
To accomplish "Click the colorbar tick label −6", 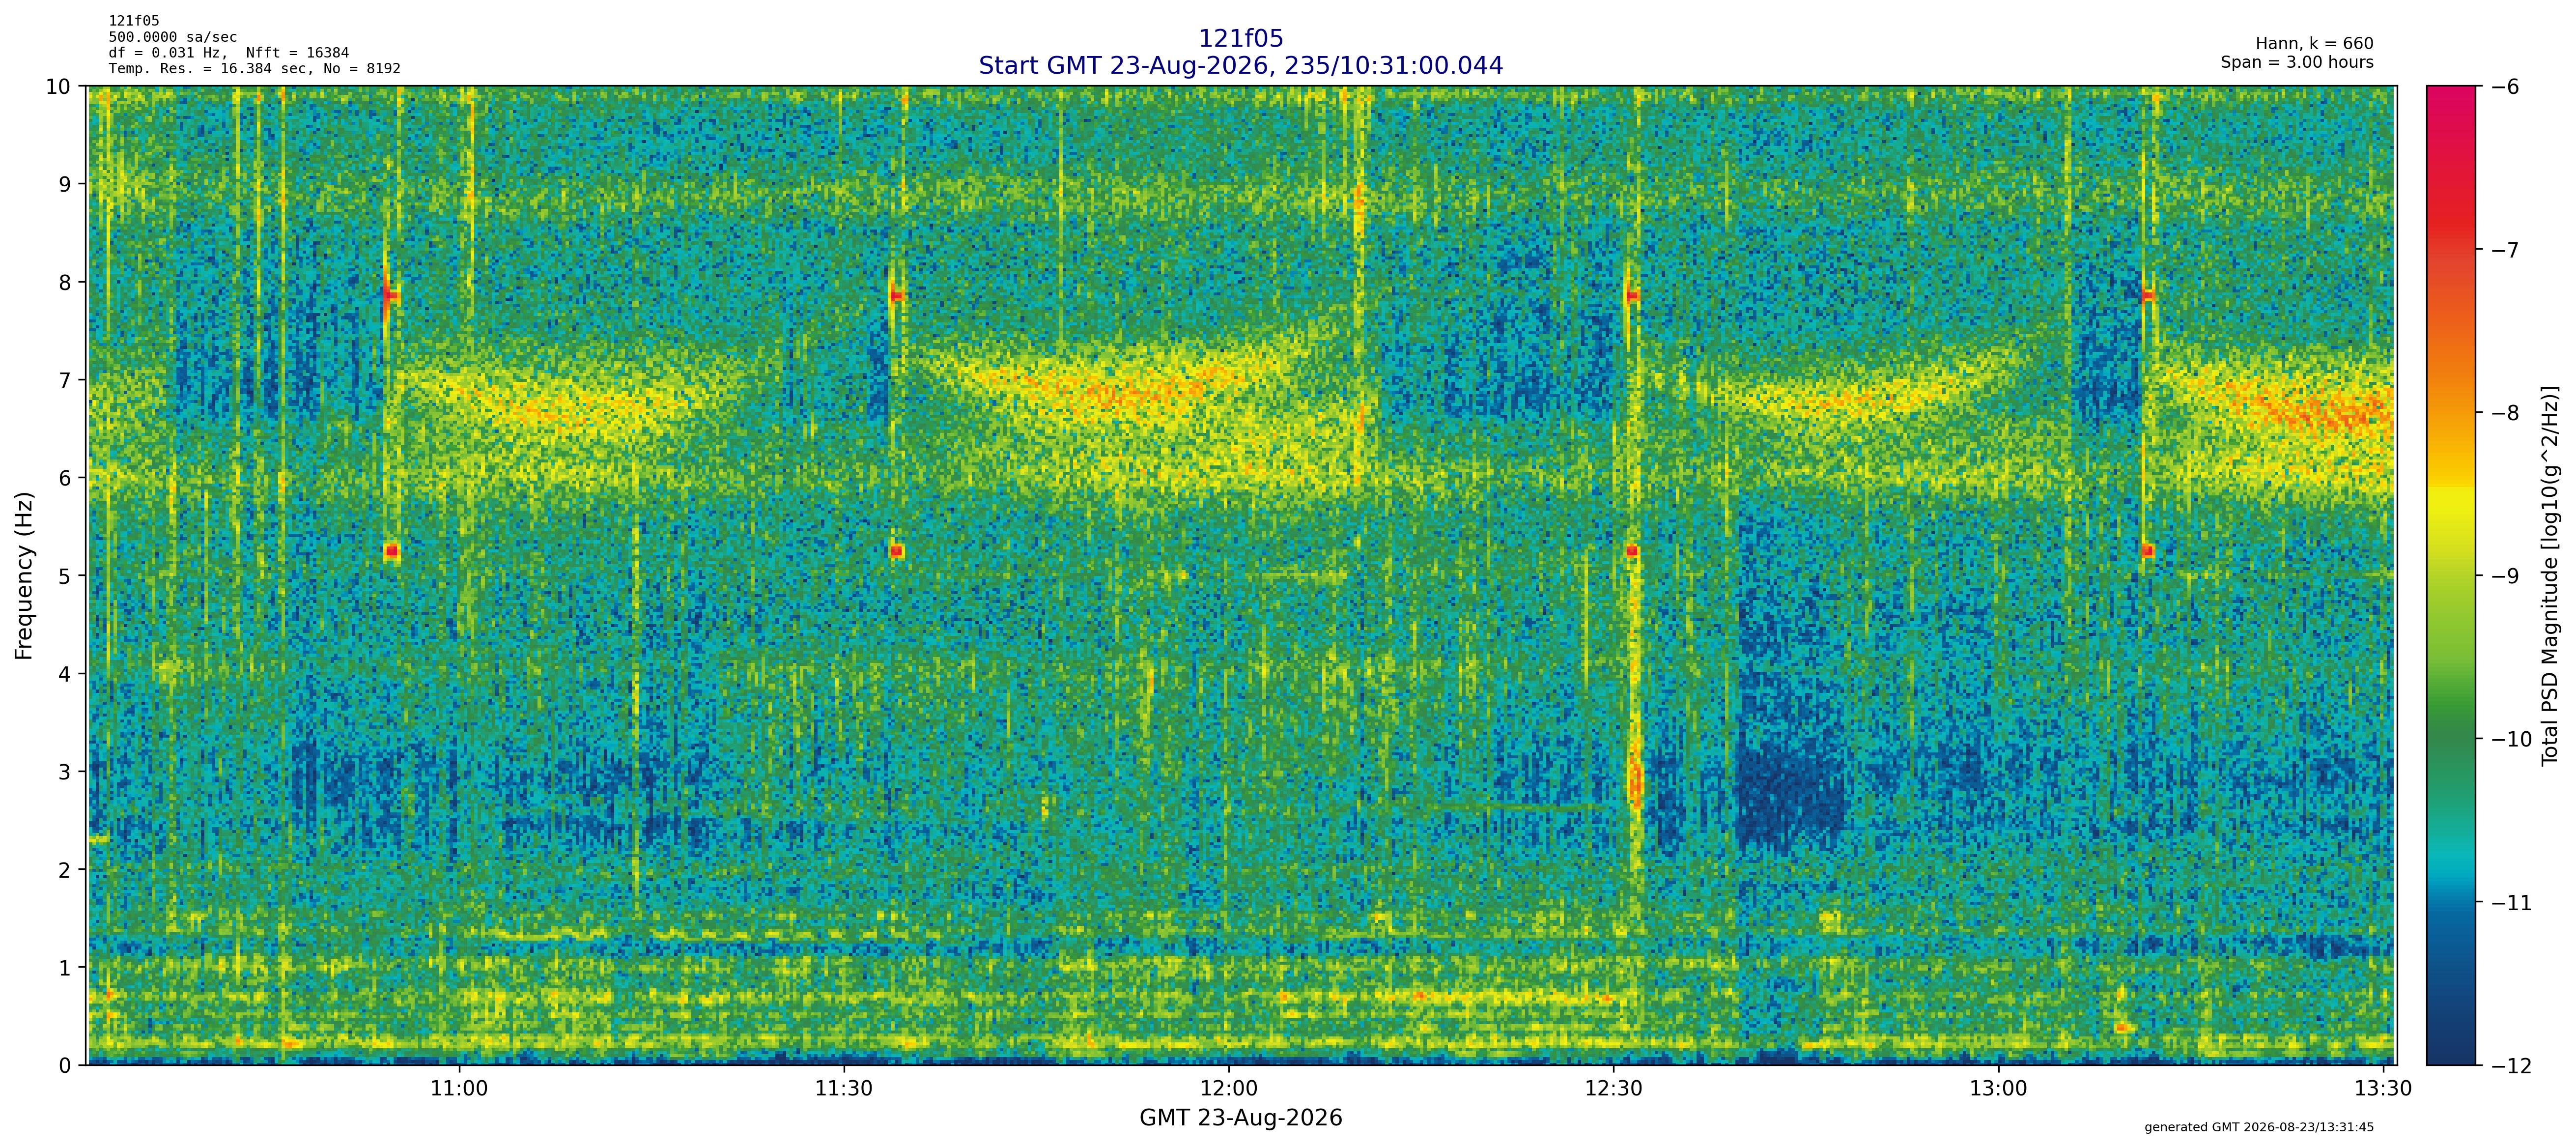I will click(2505, 87).
